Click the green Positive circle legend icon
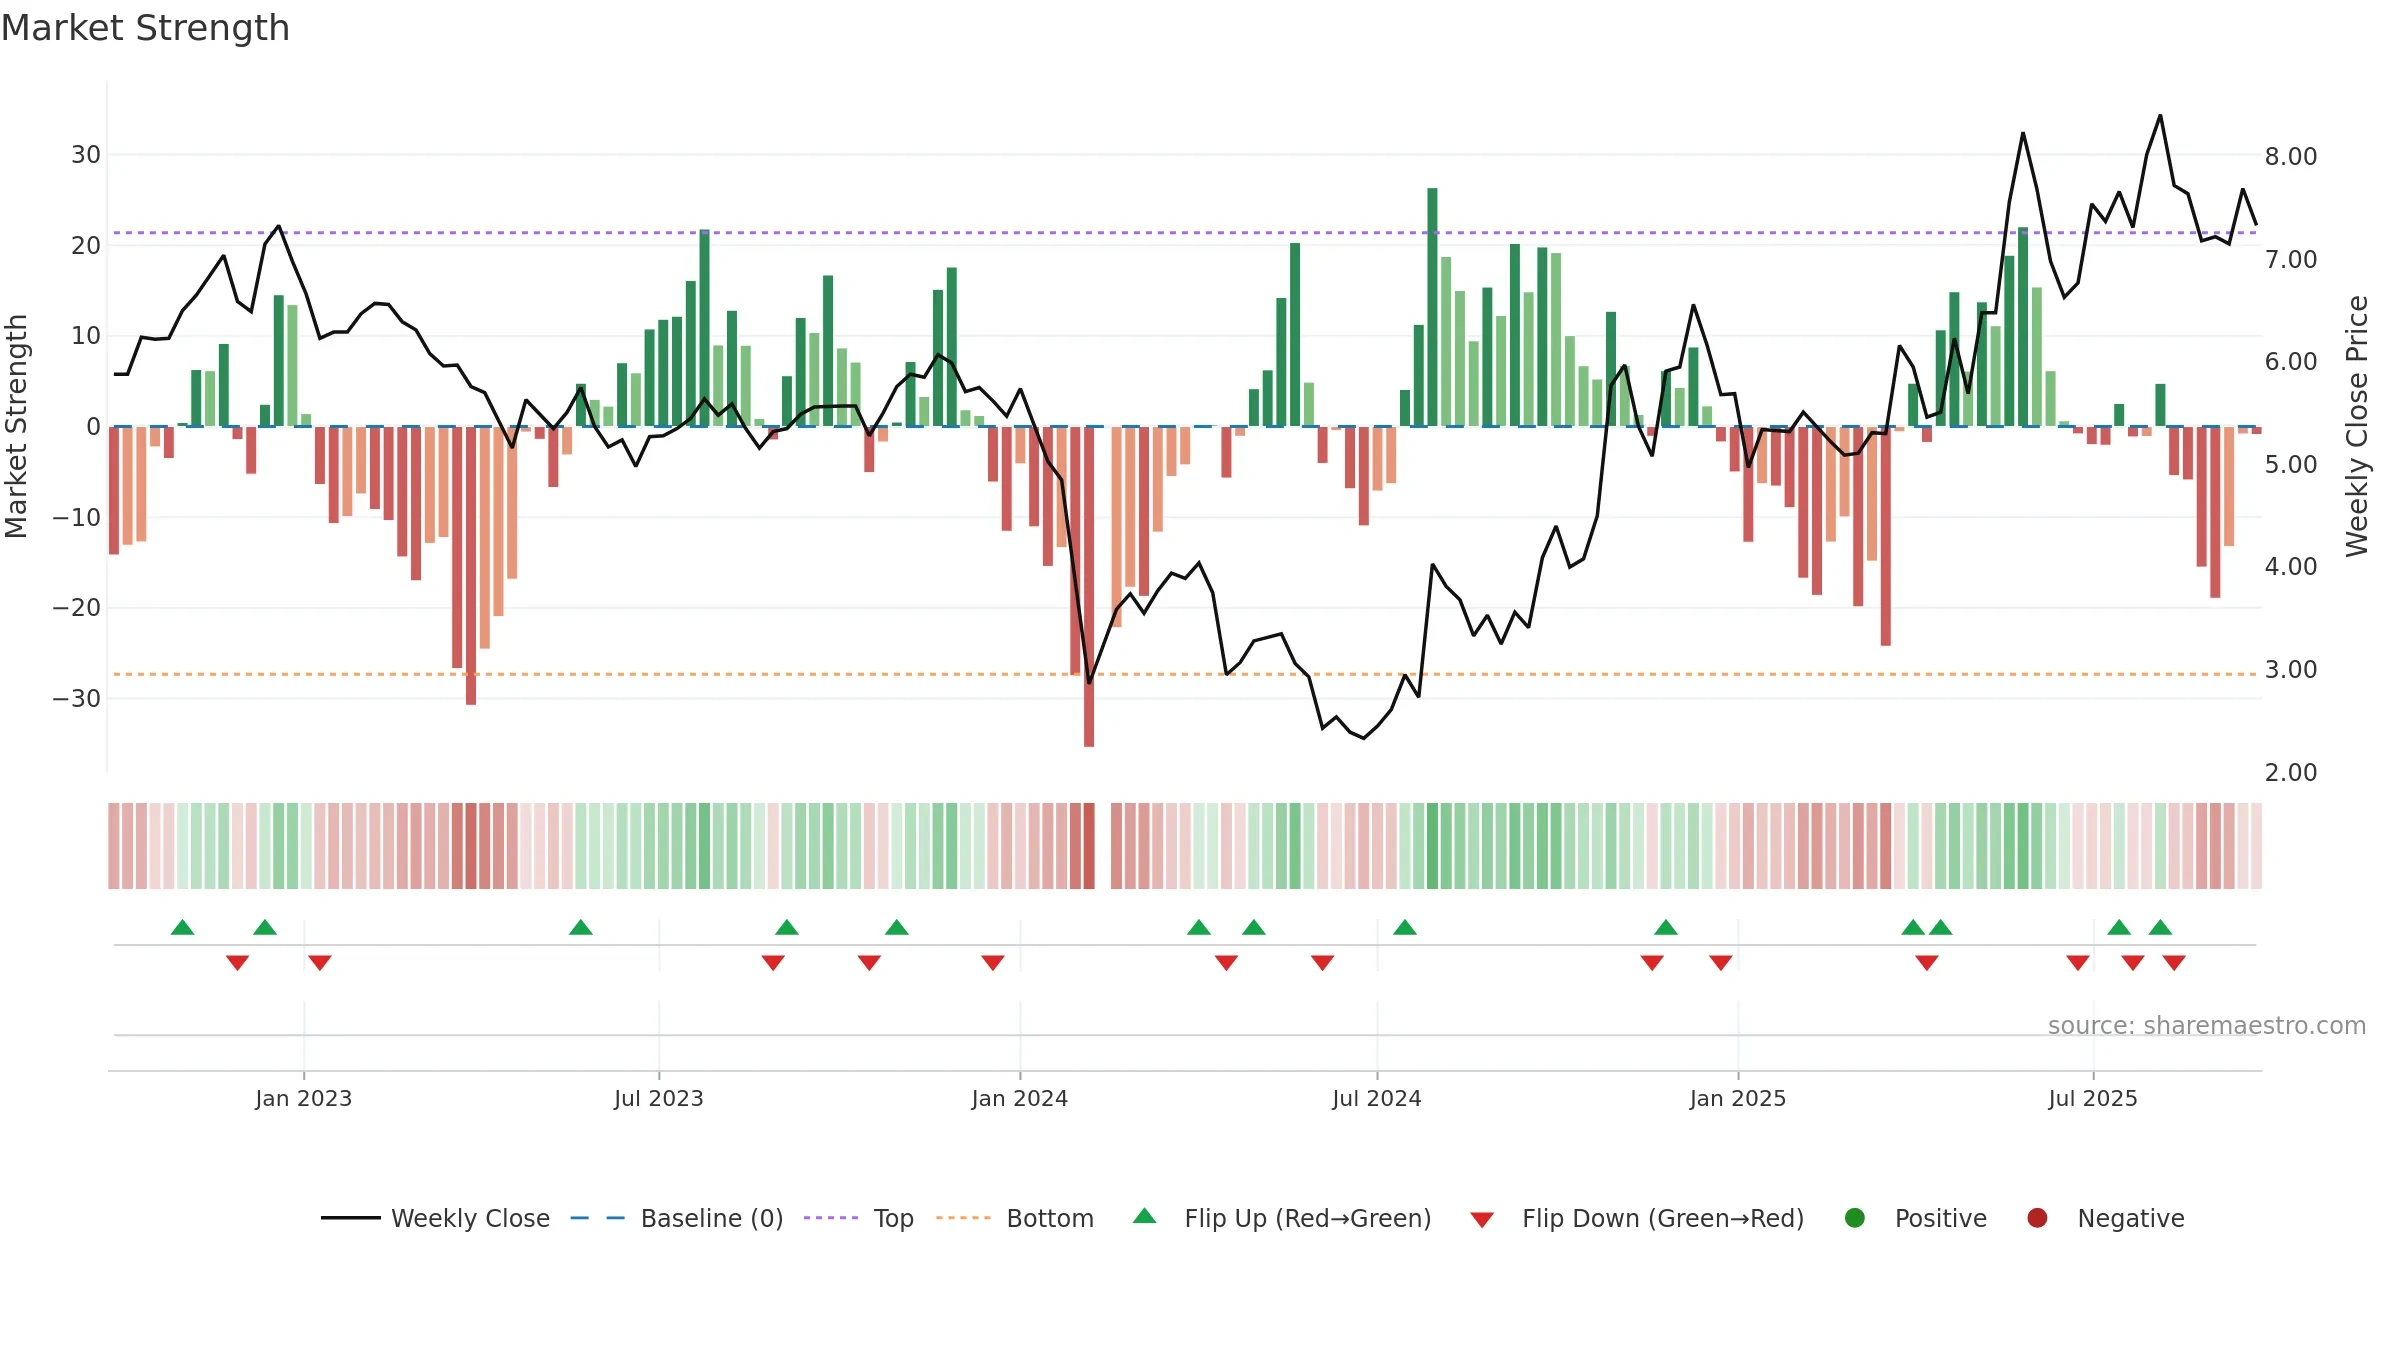This screenshot has width=2400, height=1350. (x=1855, y=1218)
